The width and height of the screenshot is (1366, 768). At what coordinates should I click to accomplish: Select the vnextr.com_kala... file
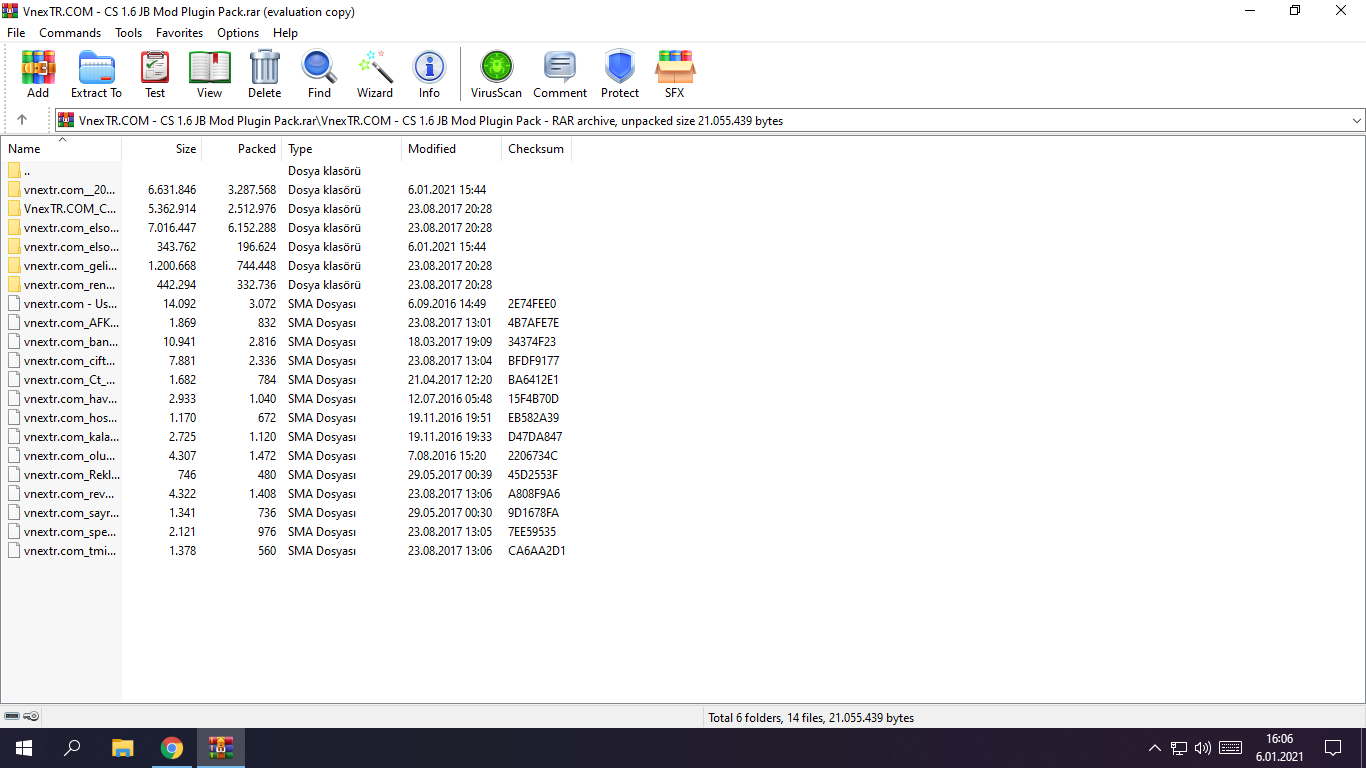point(61,437)
